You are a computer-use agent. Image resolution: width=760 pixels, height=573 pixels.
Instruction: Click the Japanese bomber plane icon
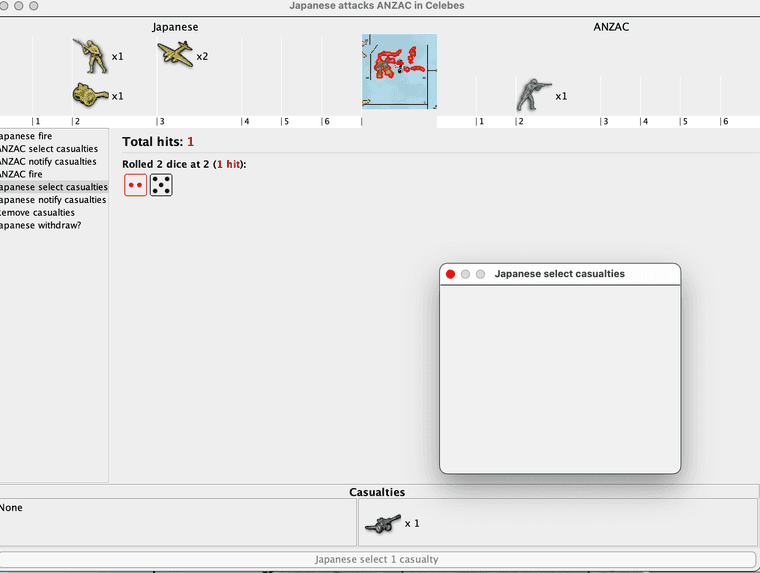click(x=175, y=53)
